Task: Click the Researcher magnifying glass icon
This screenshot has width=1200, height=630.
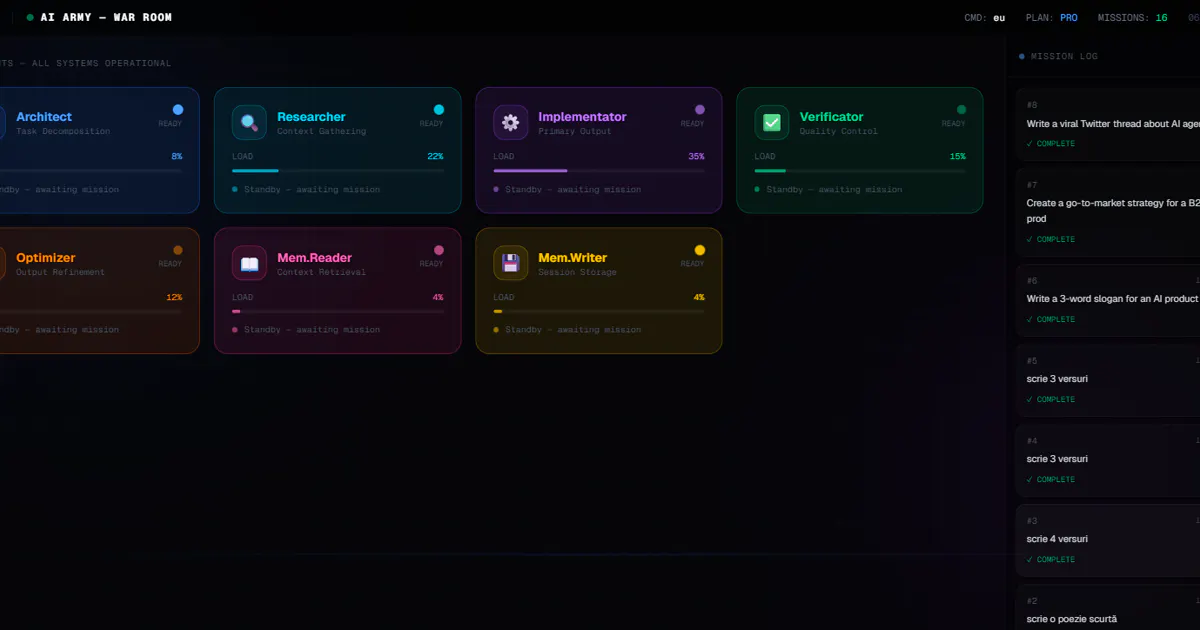Action: tap(249, 122)
